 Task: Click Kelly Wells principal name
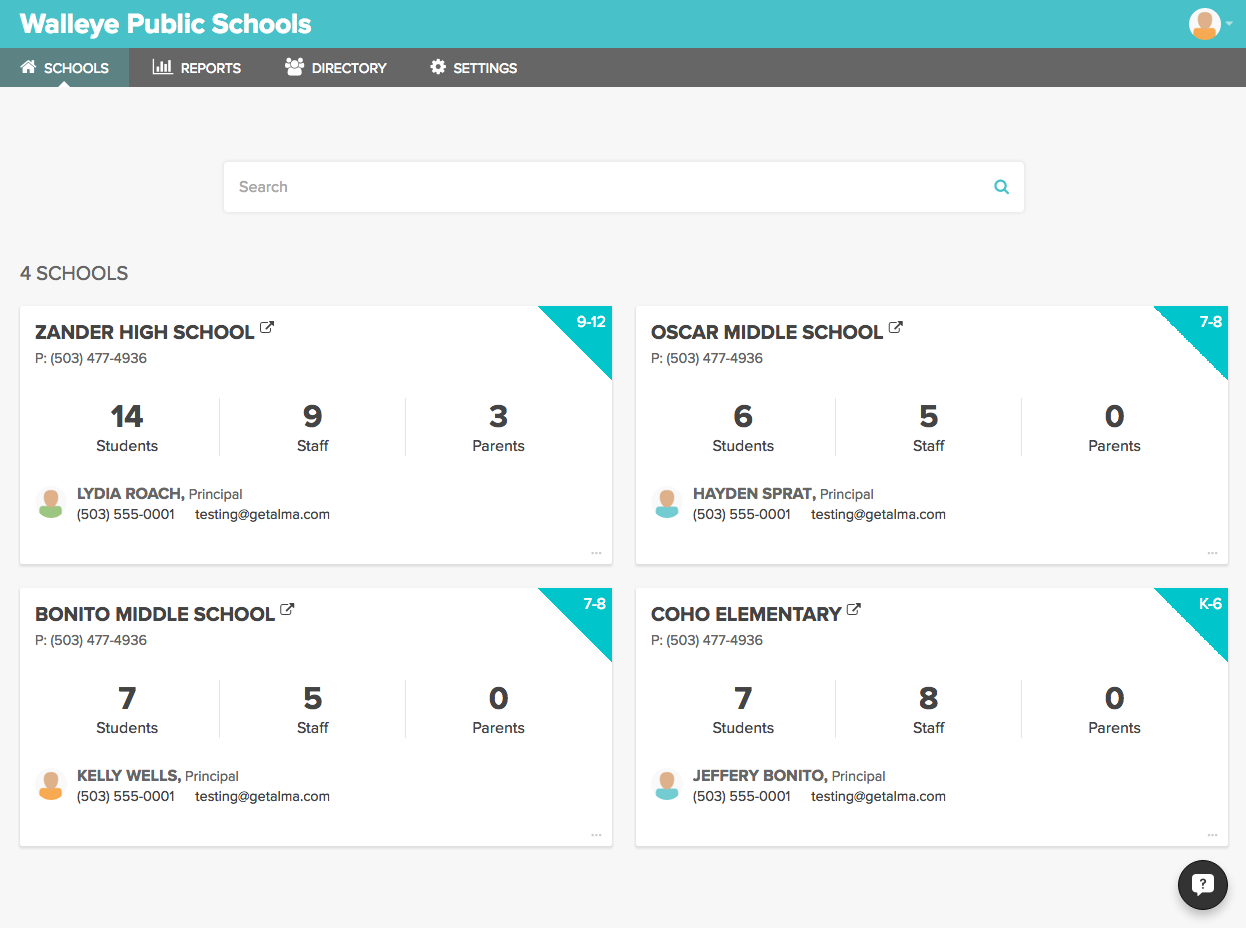coord(128,776)
